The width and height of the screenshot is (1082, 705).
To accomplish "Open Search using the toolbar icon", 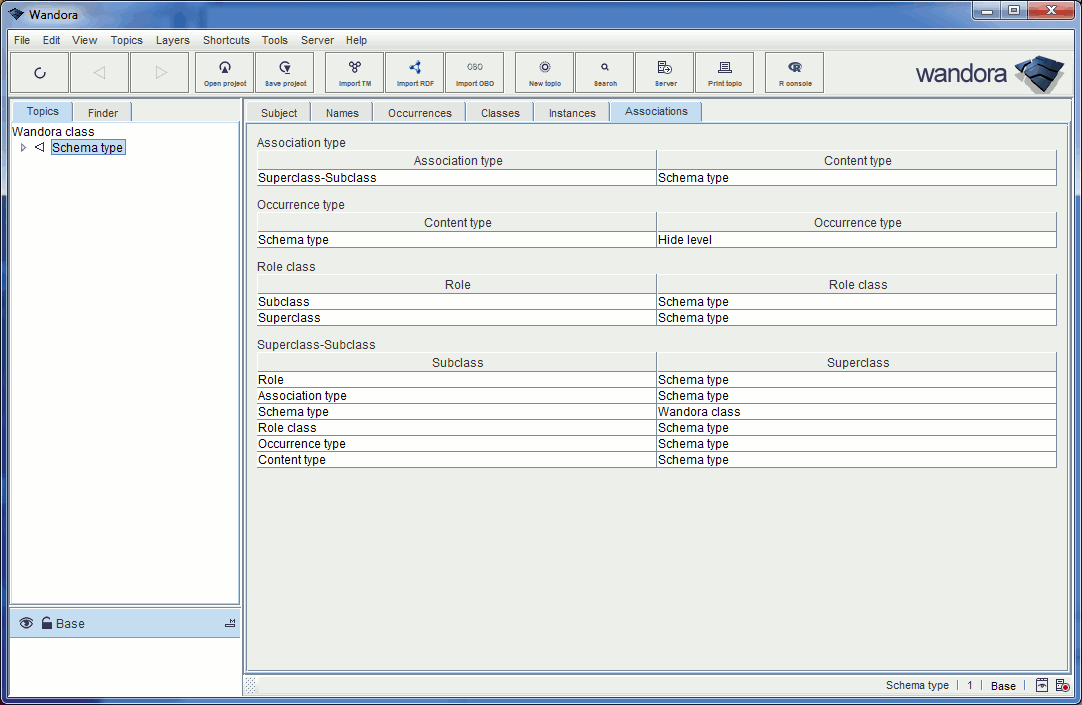I will [604, 72].
